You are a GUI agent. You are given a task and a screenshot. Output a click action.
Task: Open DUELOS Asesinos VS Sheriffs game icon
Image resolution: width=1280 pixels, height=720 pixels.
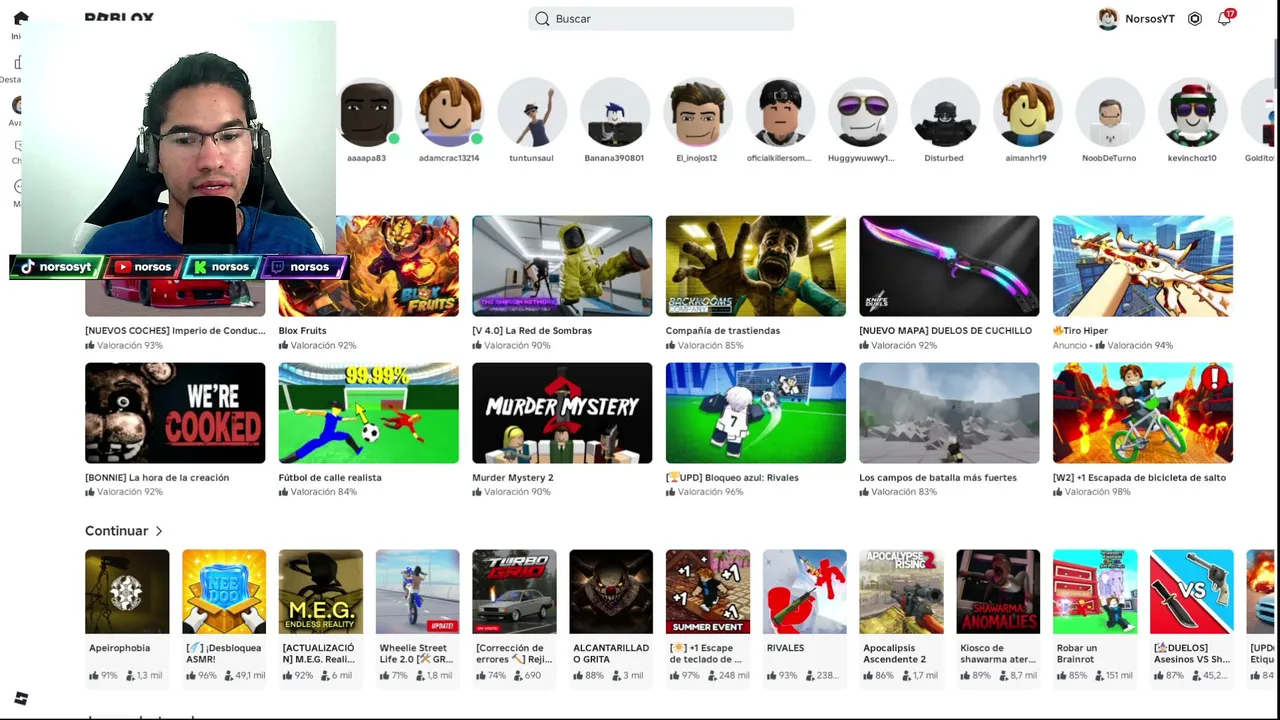click(x=1192, y=591)
